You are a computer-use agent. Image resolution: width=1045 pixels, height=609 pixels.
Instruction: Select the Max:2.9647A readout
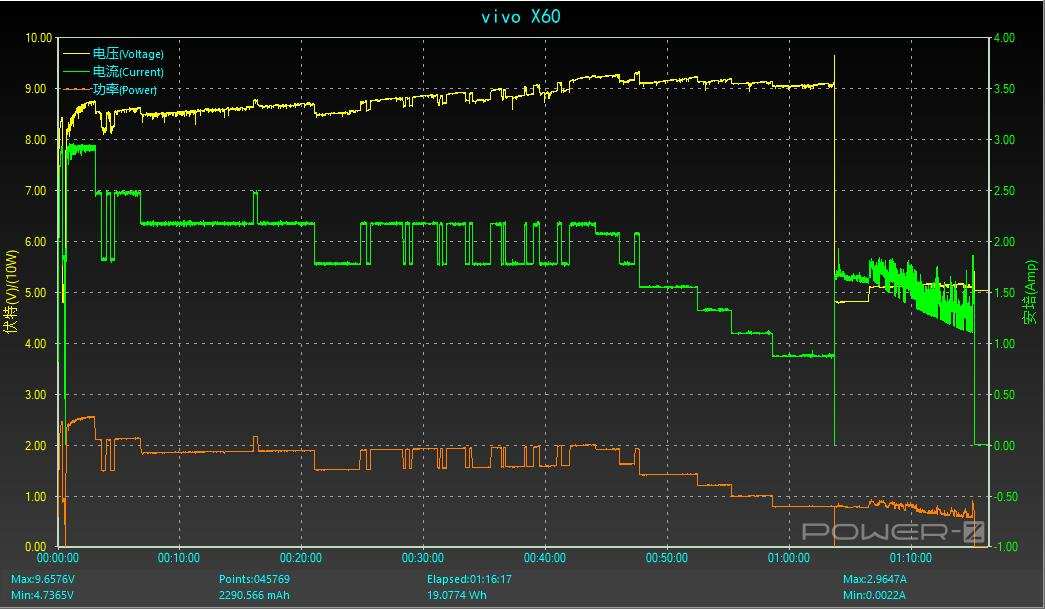pyautogui.click(x=874, y=579)
